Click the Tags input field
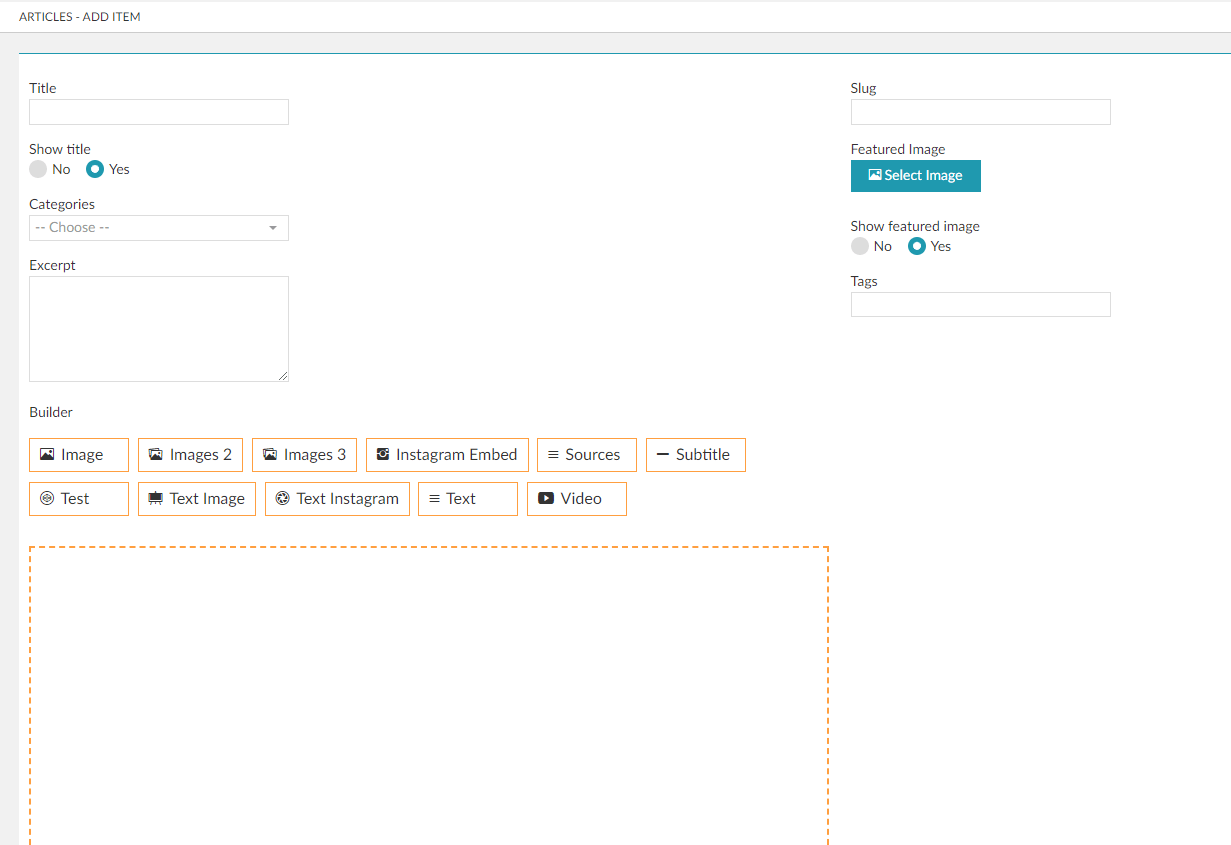Viewport: 1231px width, 845px height. click(980, 305)
